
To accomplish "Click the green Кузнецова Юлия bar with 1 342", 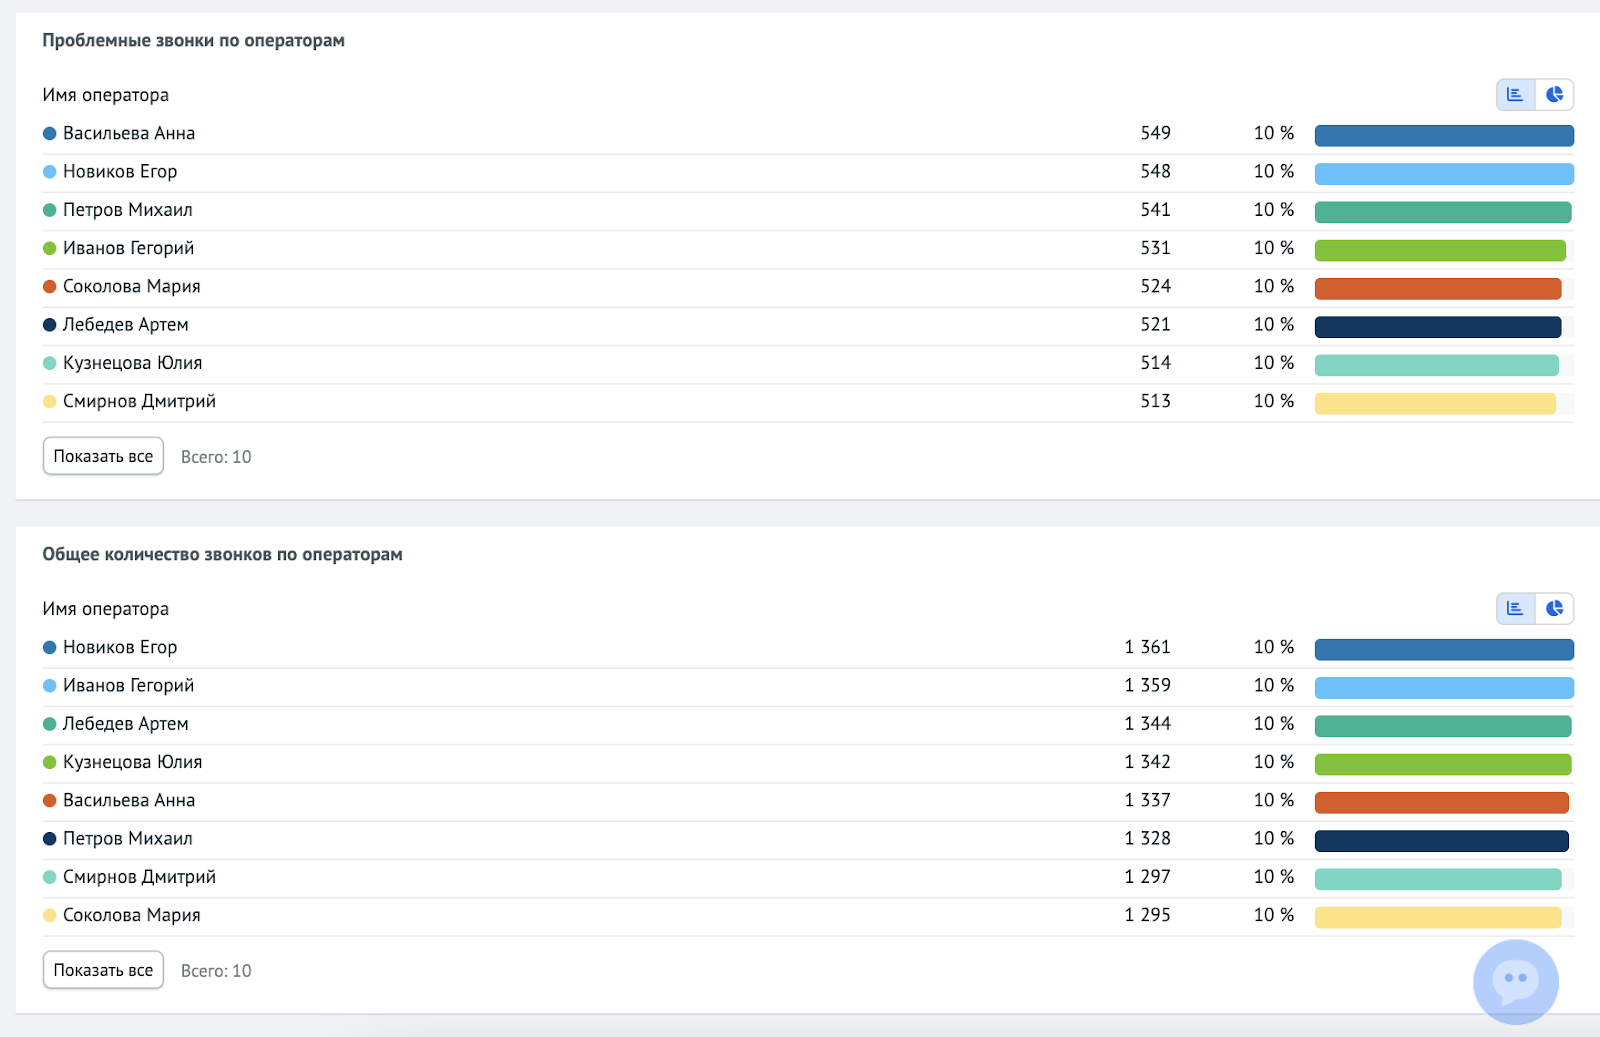I will [1443, 764].
